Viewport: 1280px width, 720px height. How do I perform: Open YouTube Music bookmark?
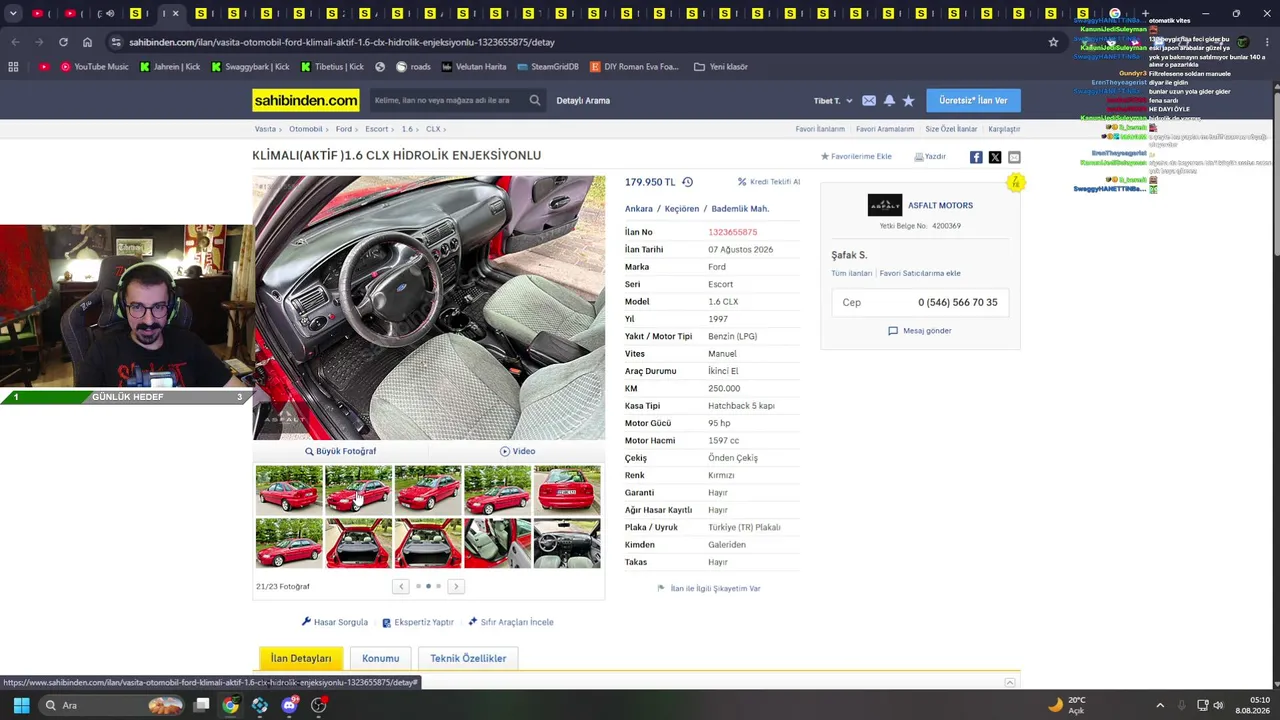point(94,67)
